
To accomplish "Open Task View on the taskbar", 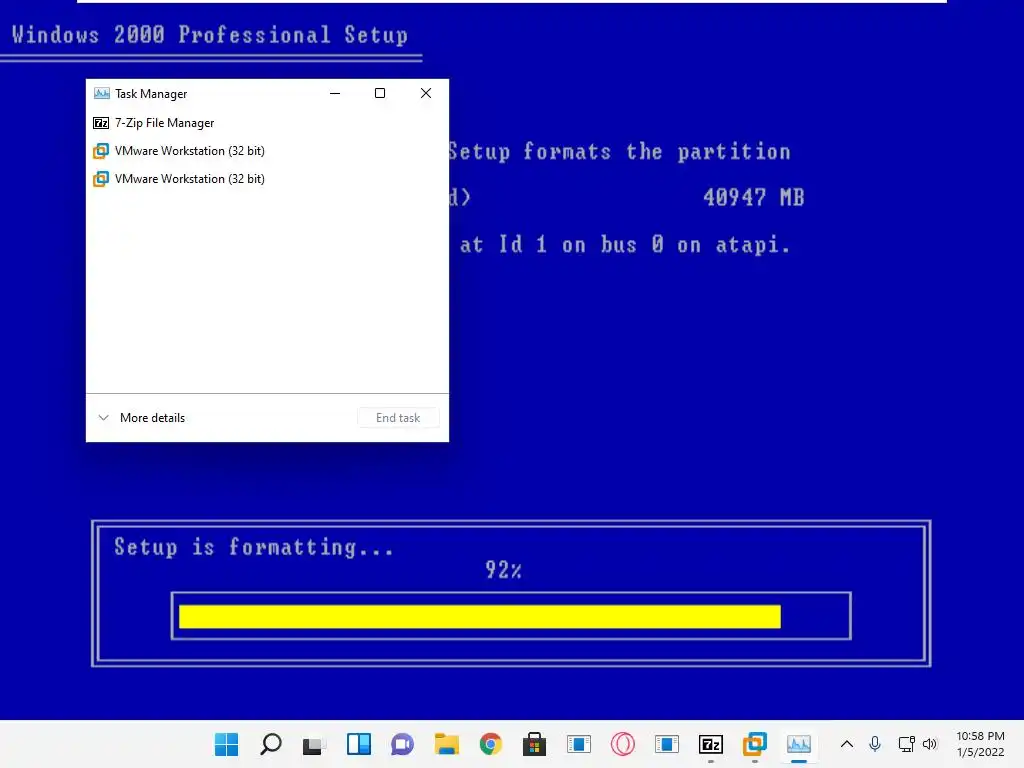I will coord(314,744).
